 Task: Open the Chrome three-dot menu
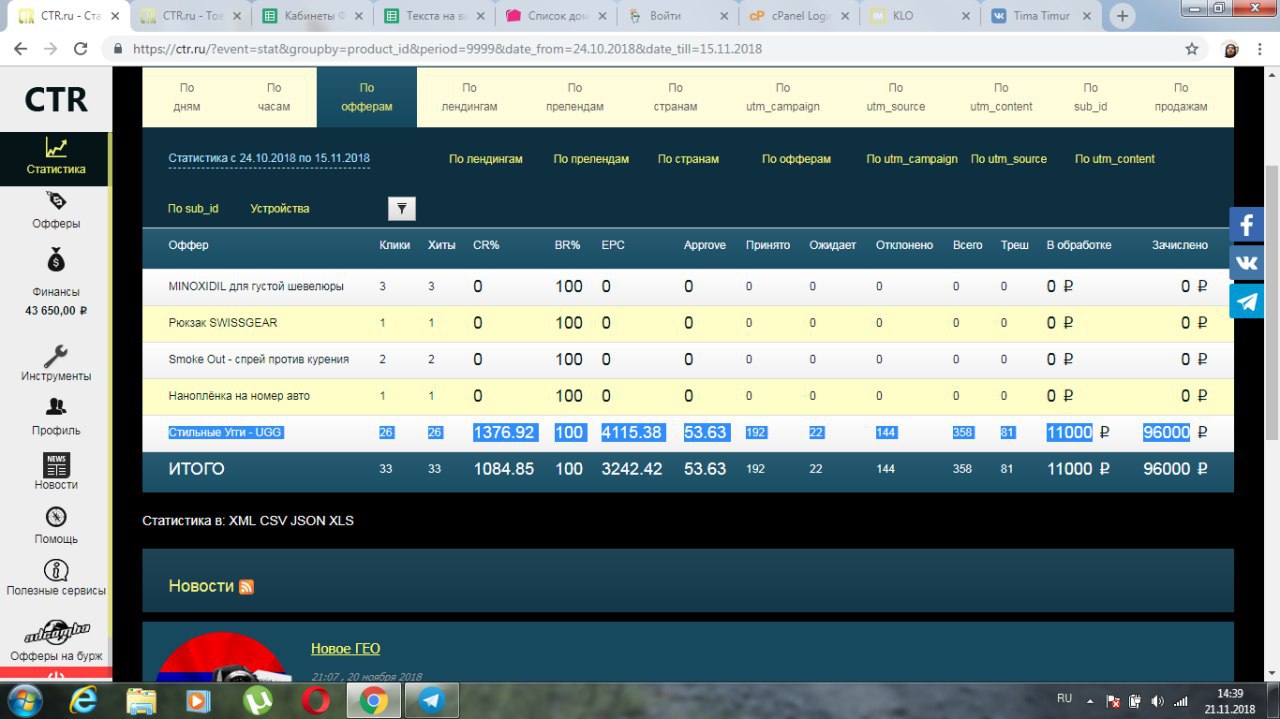point(1261,49)
